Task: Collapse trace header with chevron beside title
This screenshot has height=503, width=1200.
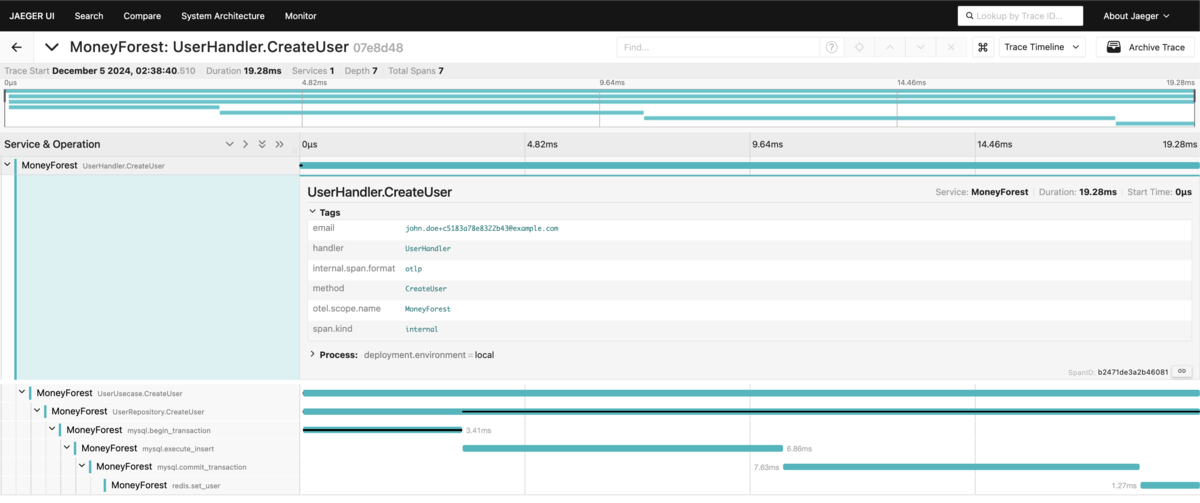Action: point(52,47)
